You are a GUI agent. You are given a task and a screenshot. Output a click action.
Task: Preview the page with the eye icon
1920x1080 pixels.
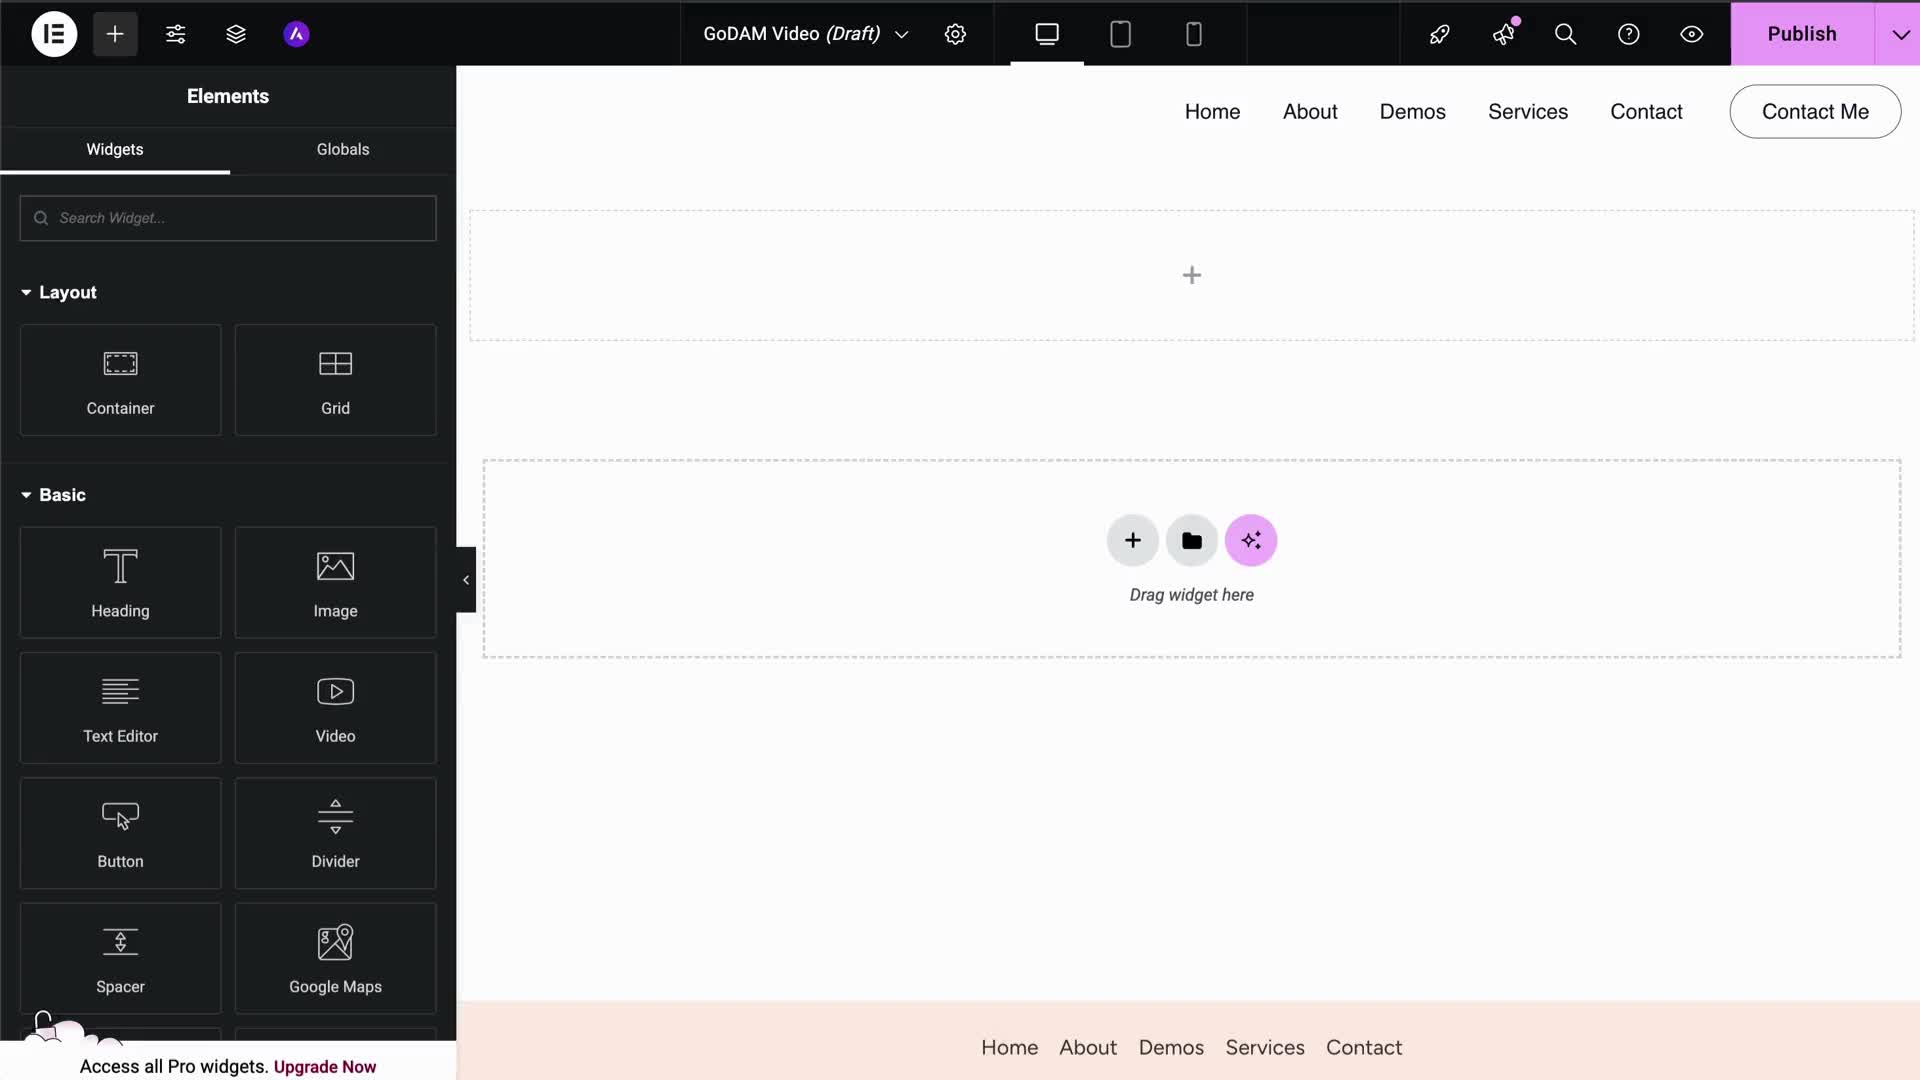click(x=1692, y=33)
